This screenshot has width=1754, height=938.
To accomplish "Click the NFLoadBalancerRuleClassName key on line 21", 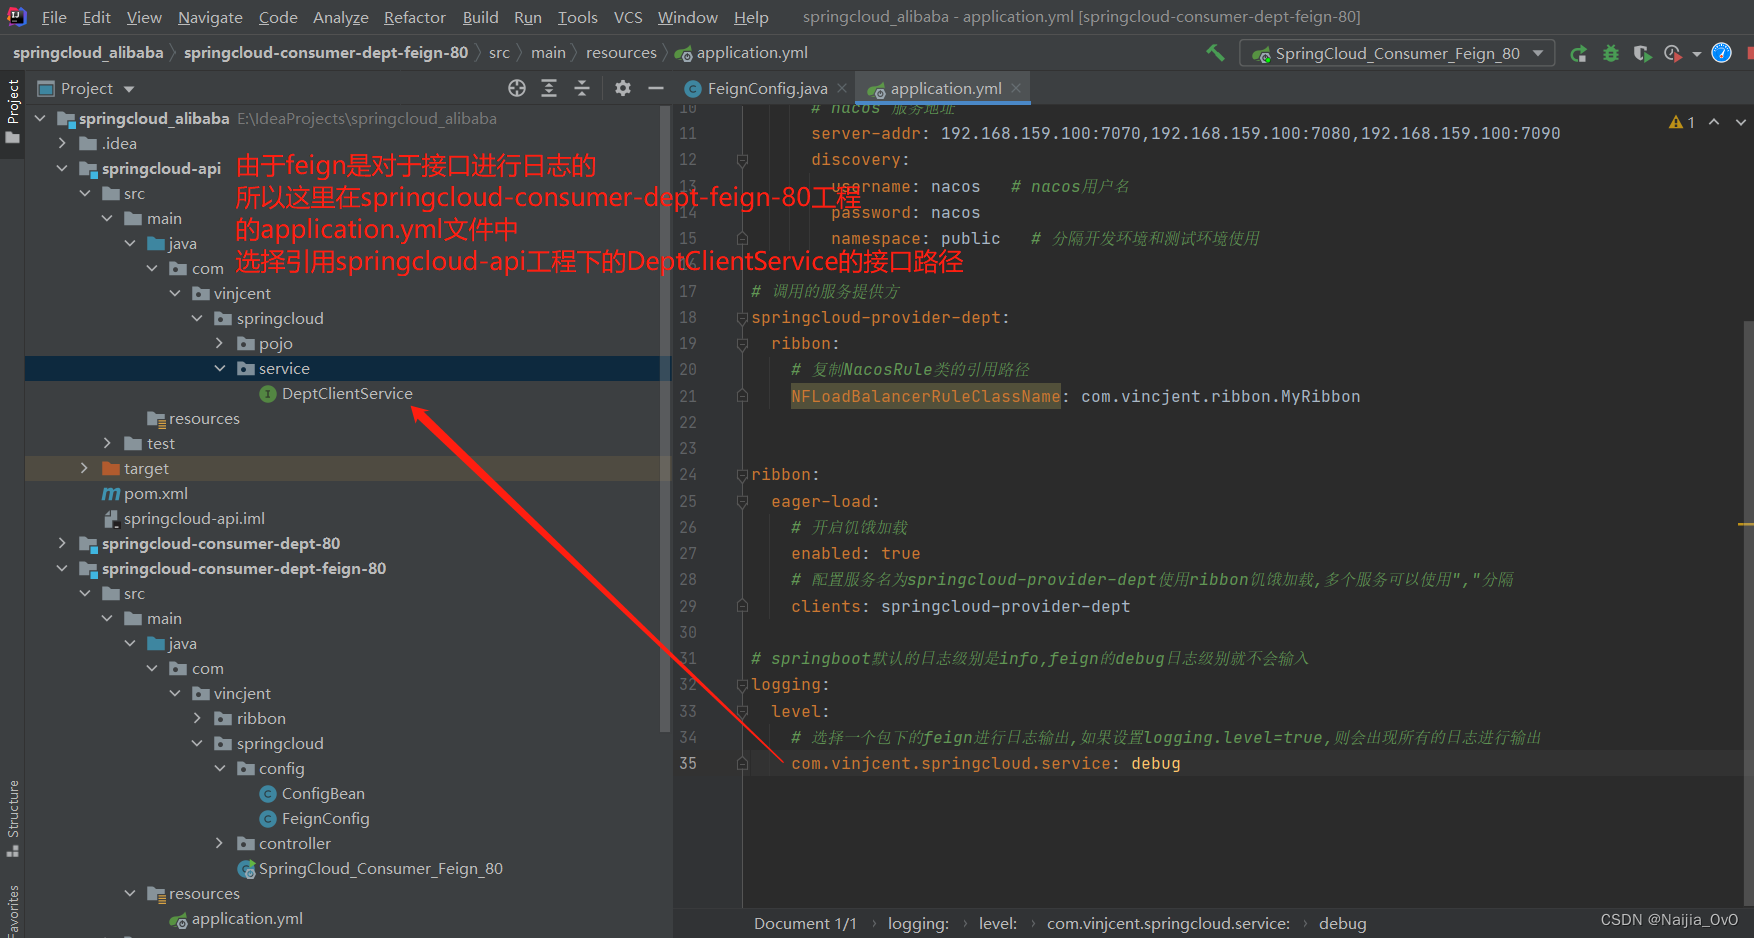I will 925,396.
